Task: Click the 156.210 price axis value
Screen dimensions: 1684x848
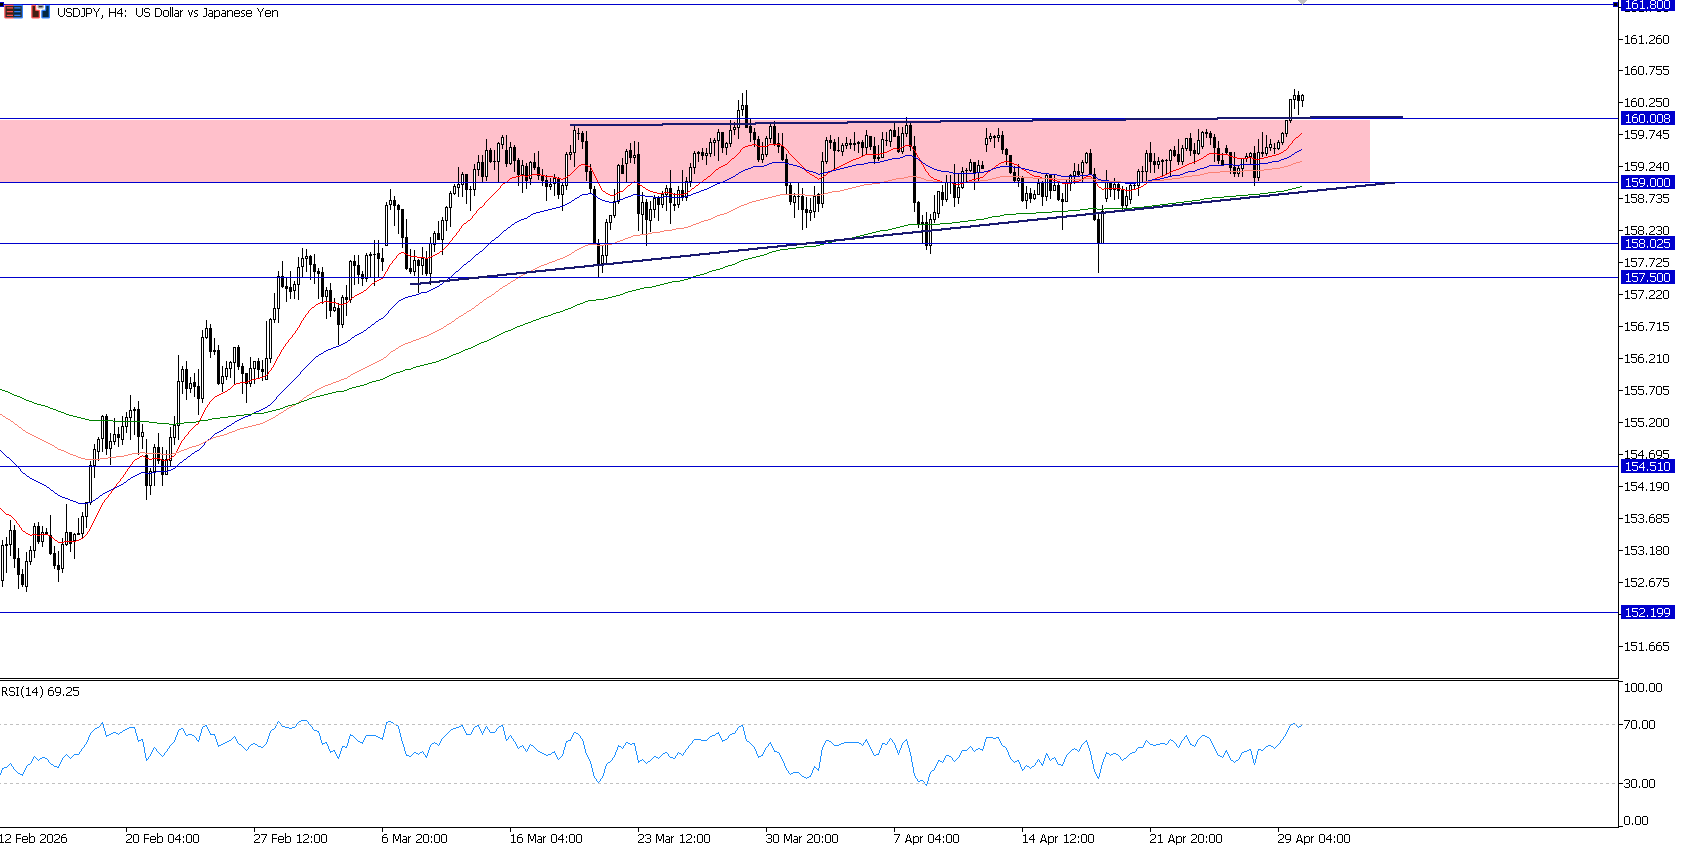Action: coord(1645,358)
